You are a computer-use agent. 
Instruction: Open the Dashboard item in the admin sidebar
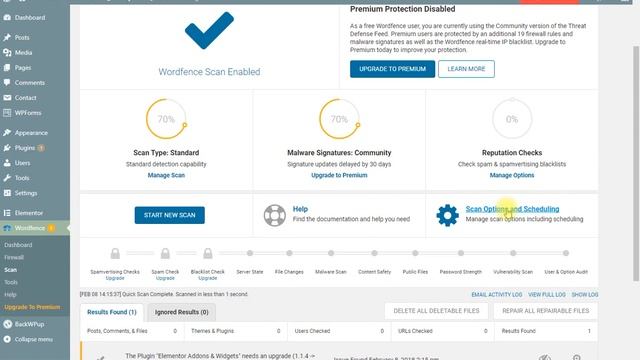(x=30, y=18)
